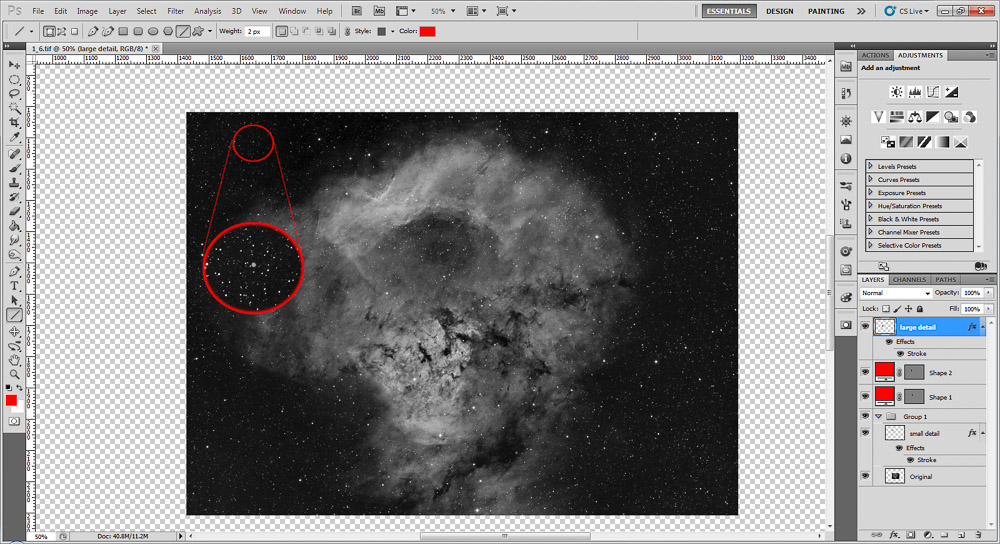This screenshot has width=1000, height=544.
Task: Hide the small detail layer
Action: click(865, 432)
